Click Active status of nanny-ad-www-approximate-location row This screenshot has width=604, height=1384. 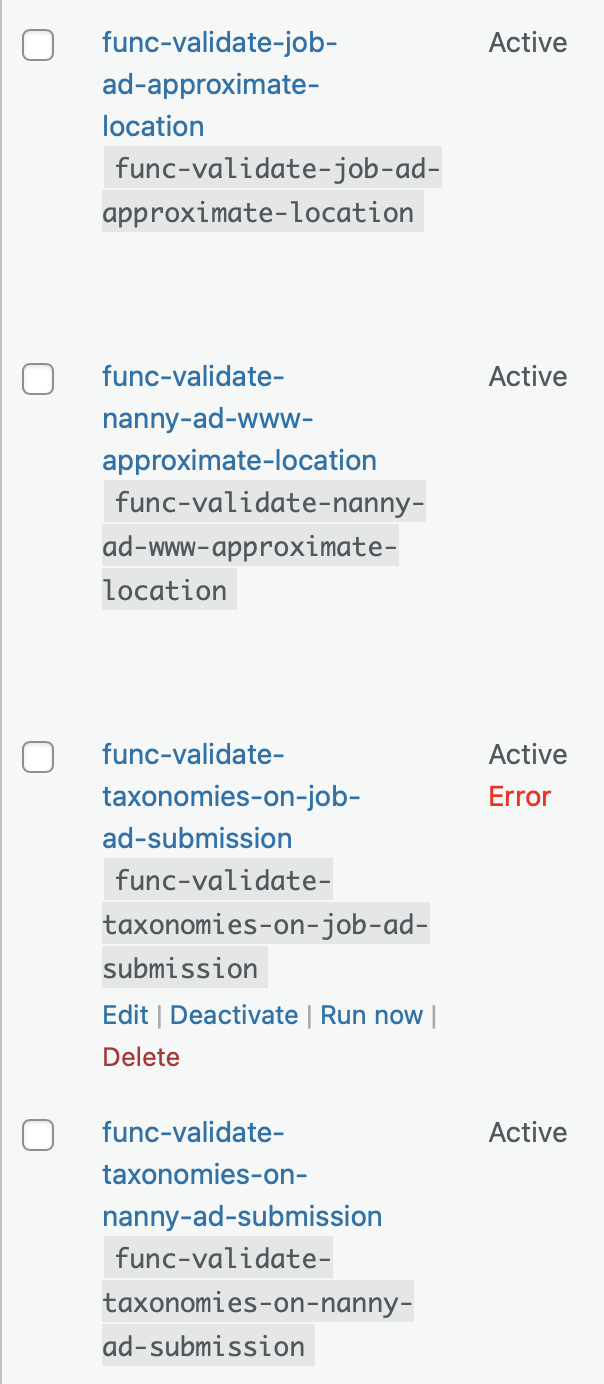[528, 377]
